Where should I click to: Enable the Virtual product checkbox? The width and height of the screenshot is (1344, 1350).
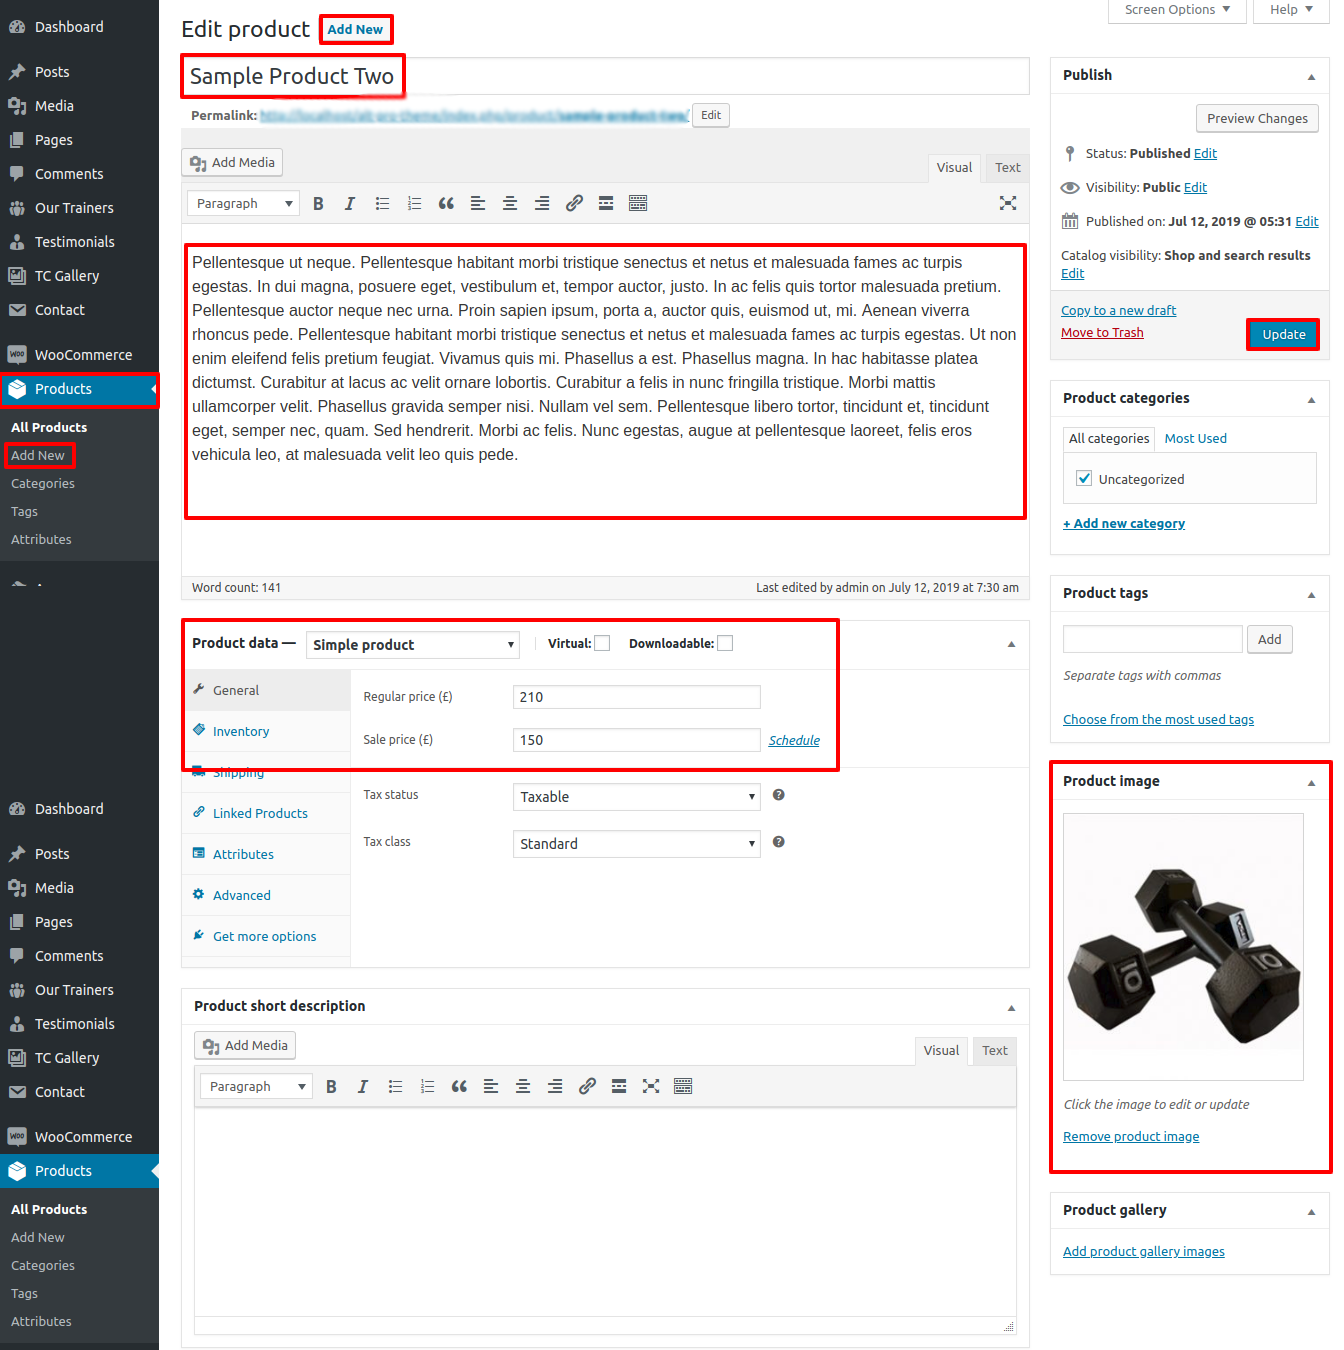coord(602,644)
